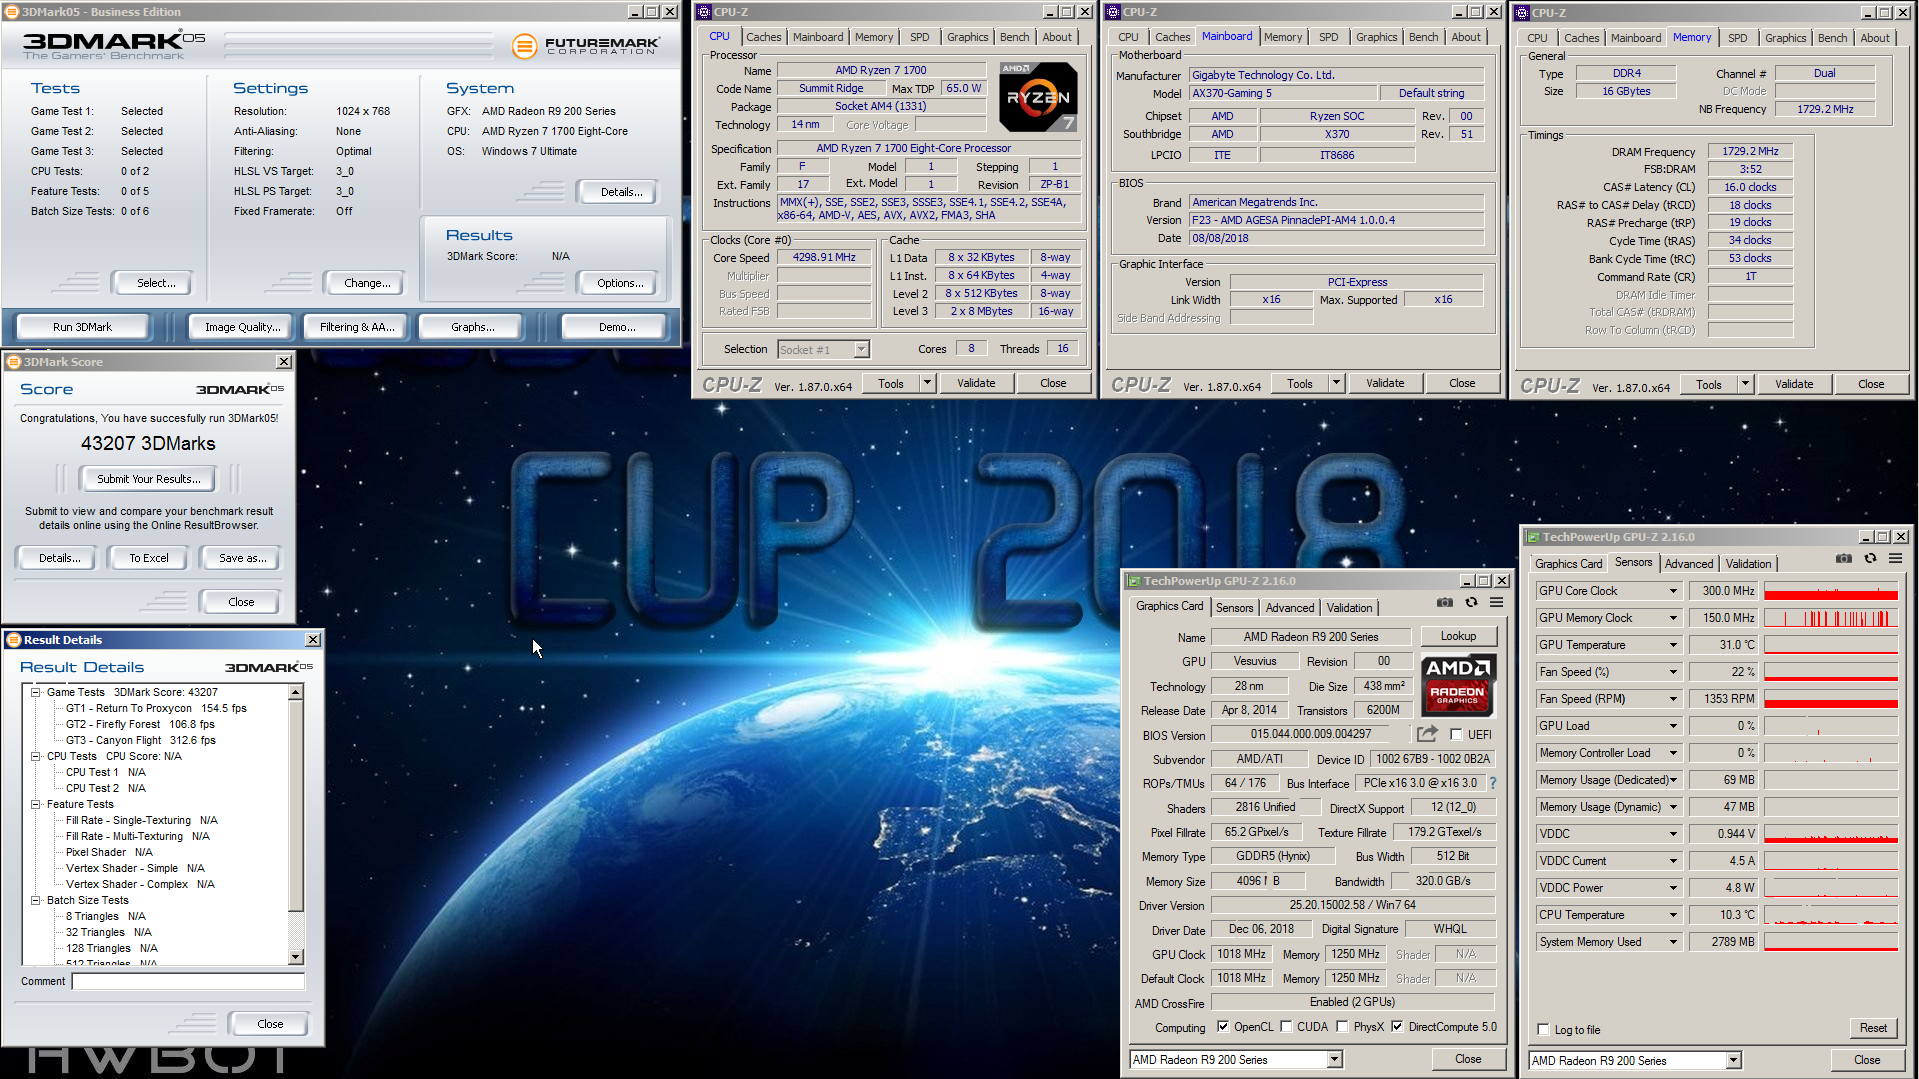Click the Lookup button in GPU-Z
1919x1079 pixels.
tap(1457, 636)
